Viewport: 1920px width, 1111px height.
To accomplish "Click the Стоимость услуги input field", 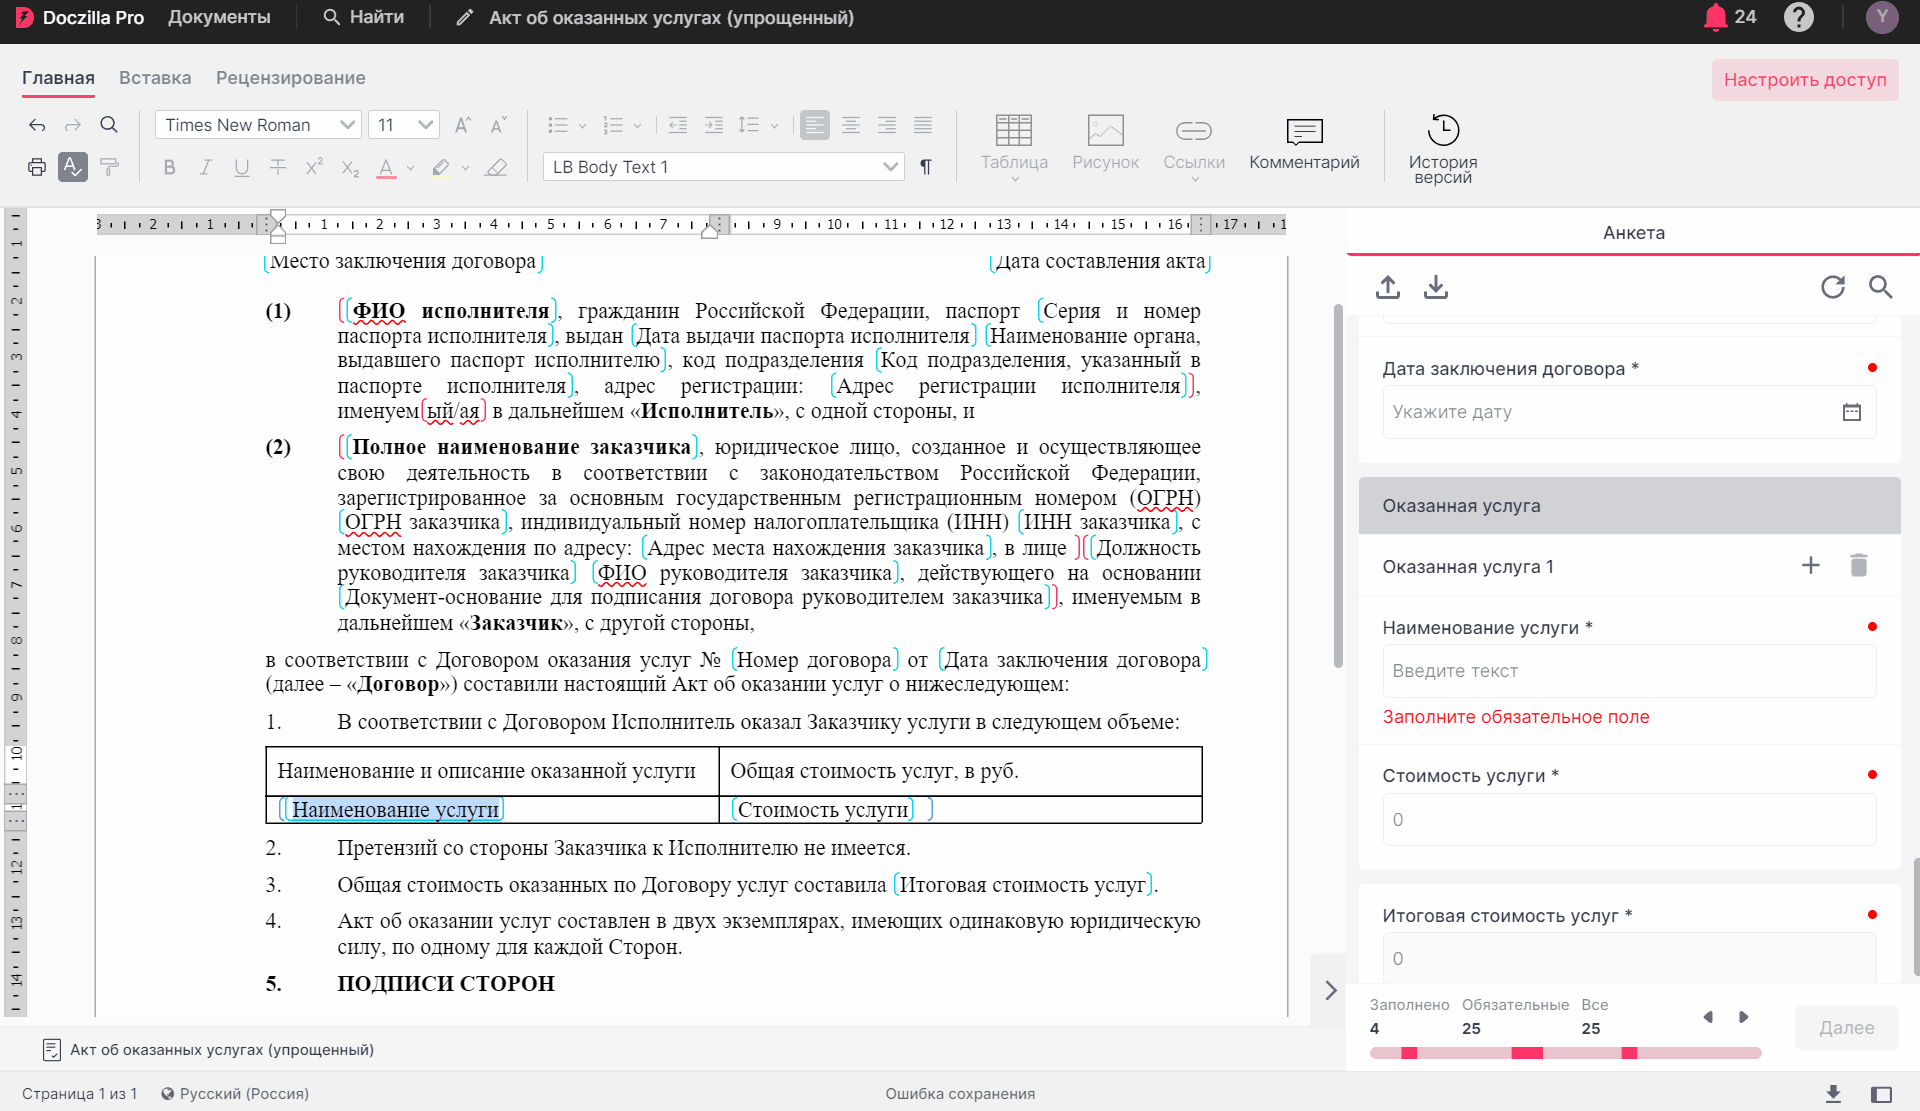I will pyautogui.click(x=1629, y=820).
